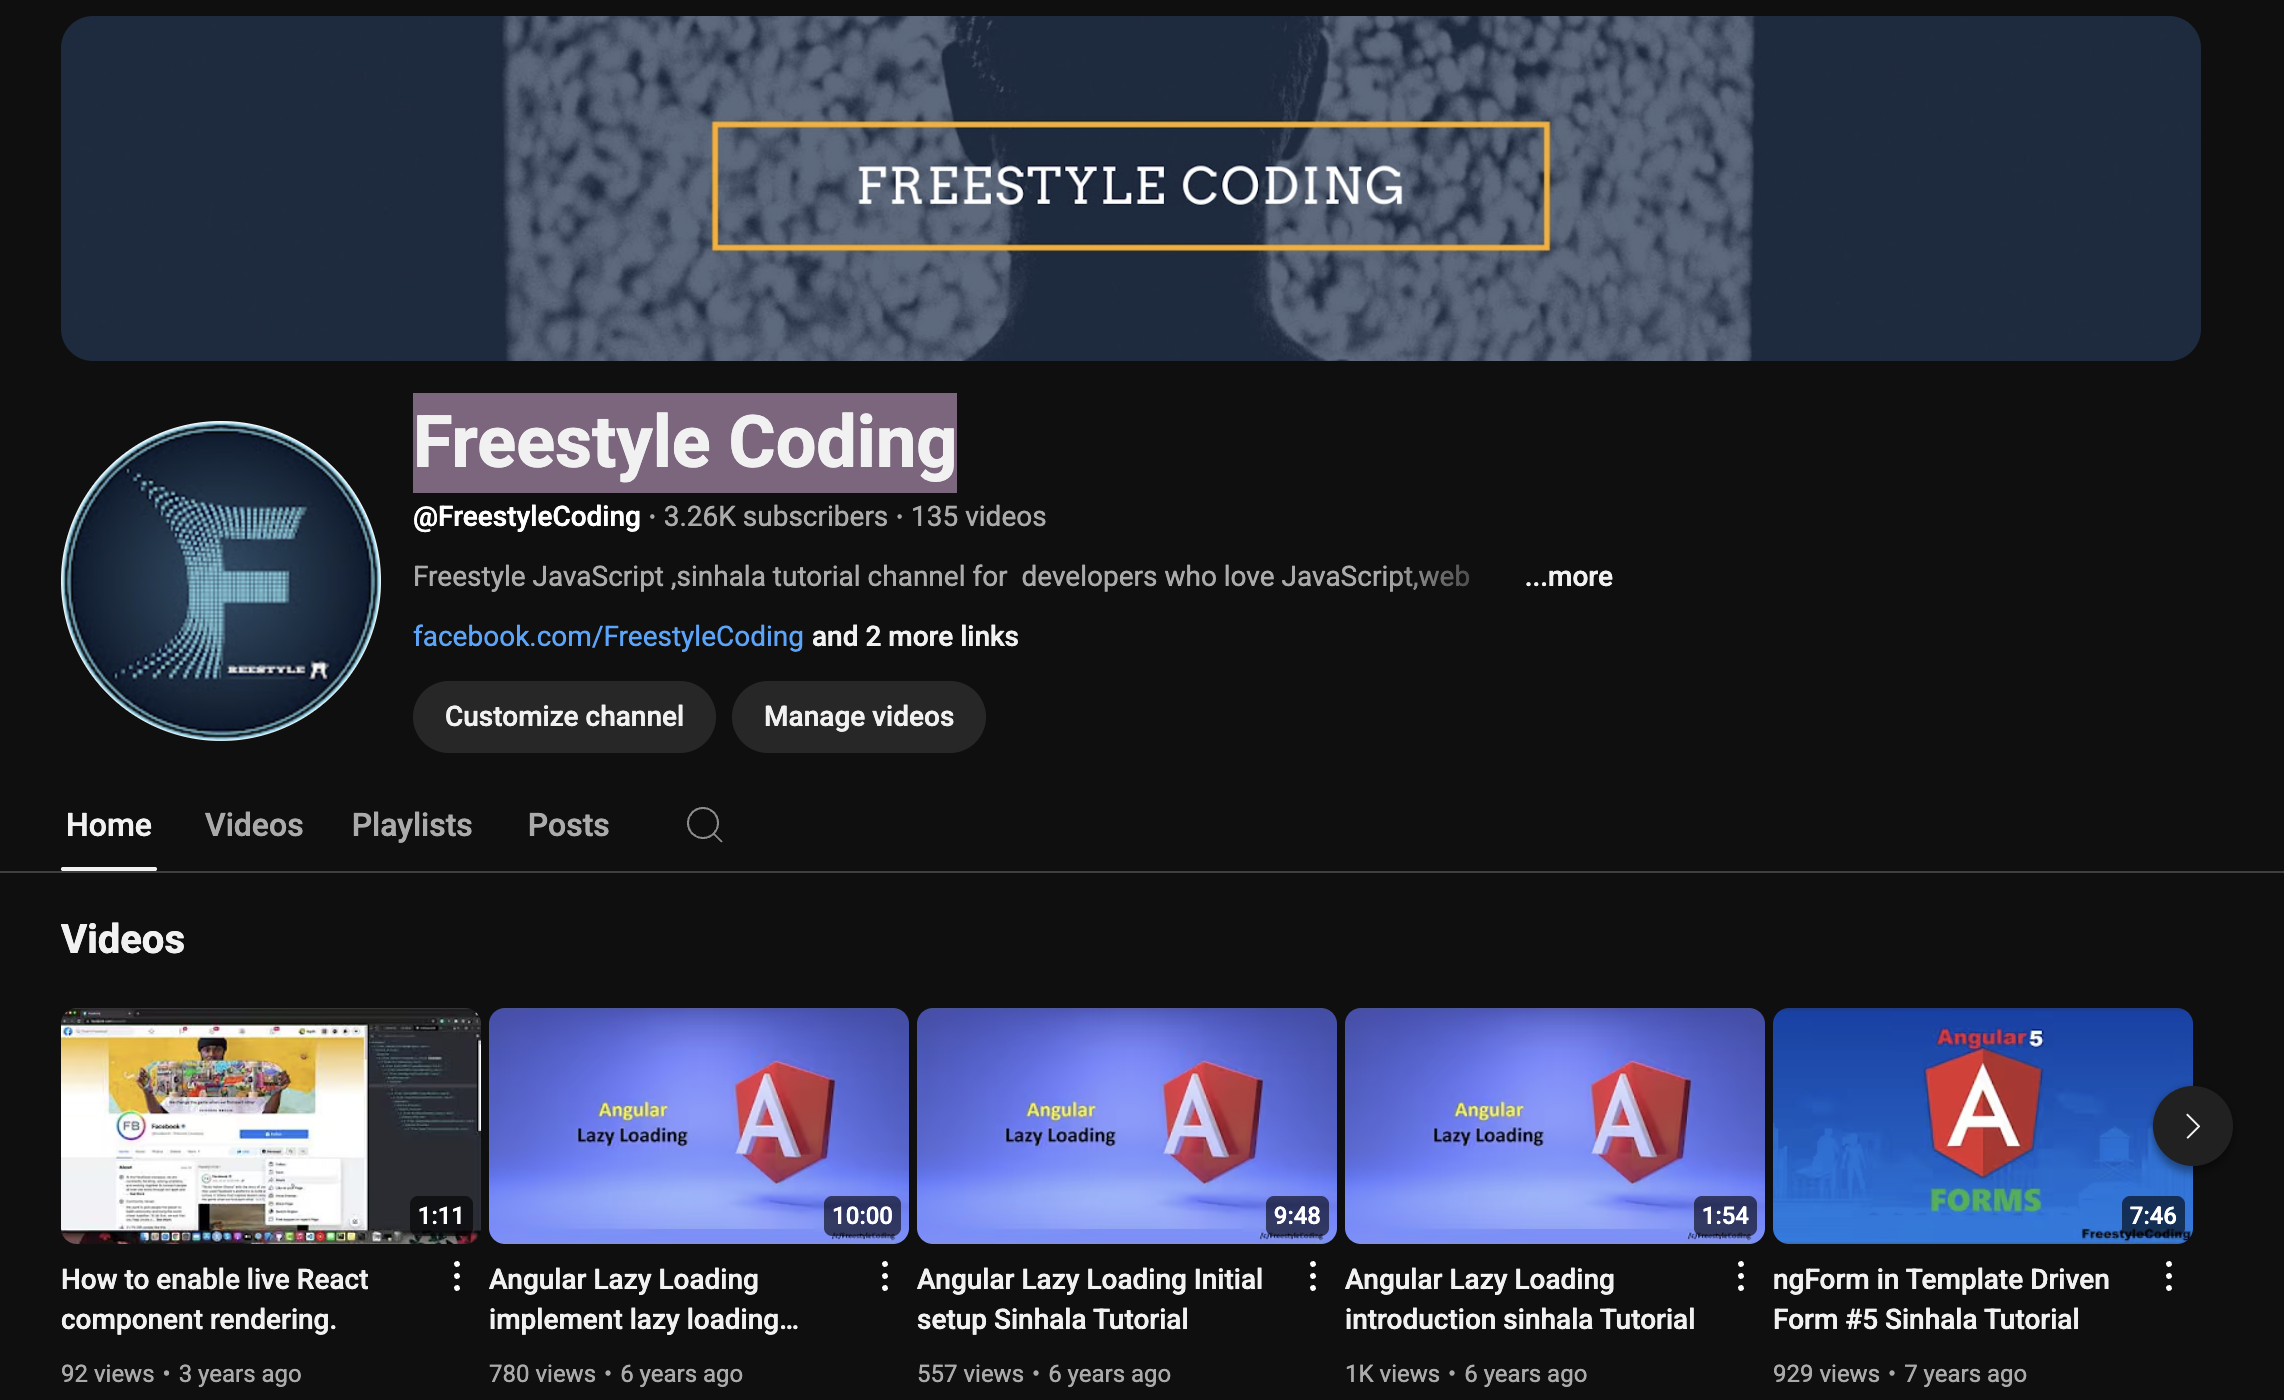The height and width of the screenshot is (1400, 2284).
Task: Open options menu for React component rendering video
Action: coord(456,1276)
